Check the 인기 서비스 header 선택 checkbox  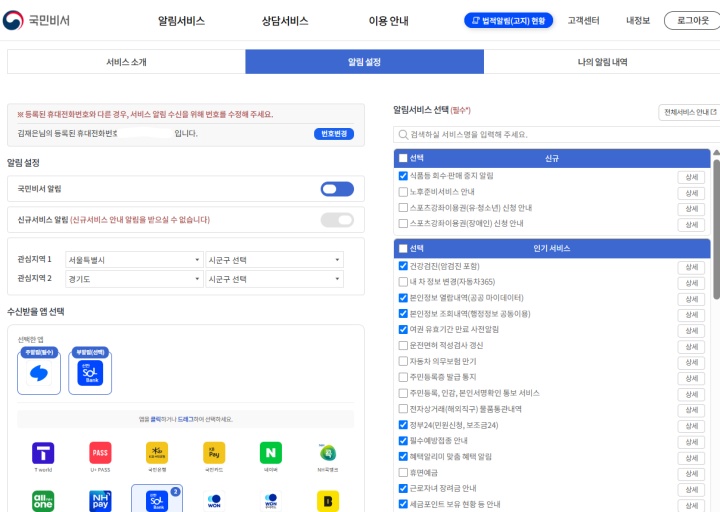403,248
